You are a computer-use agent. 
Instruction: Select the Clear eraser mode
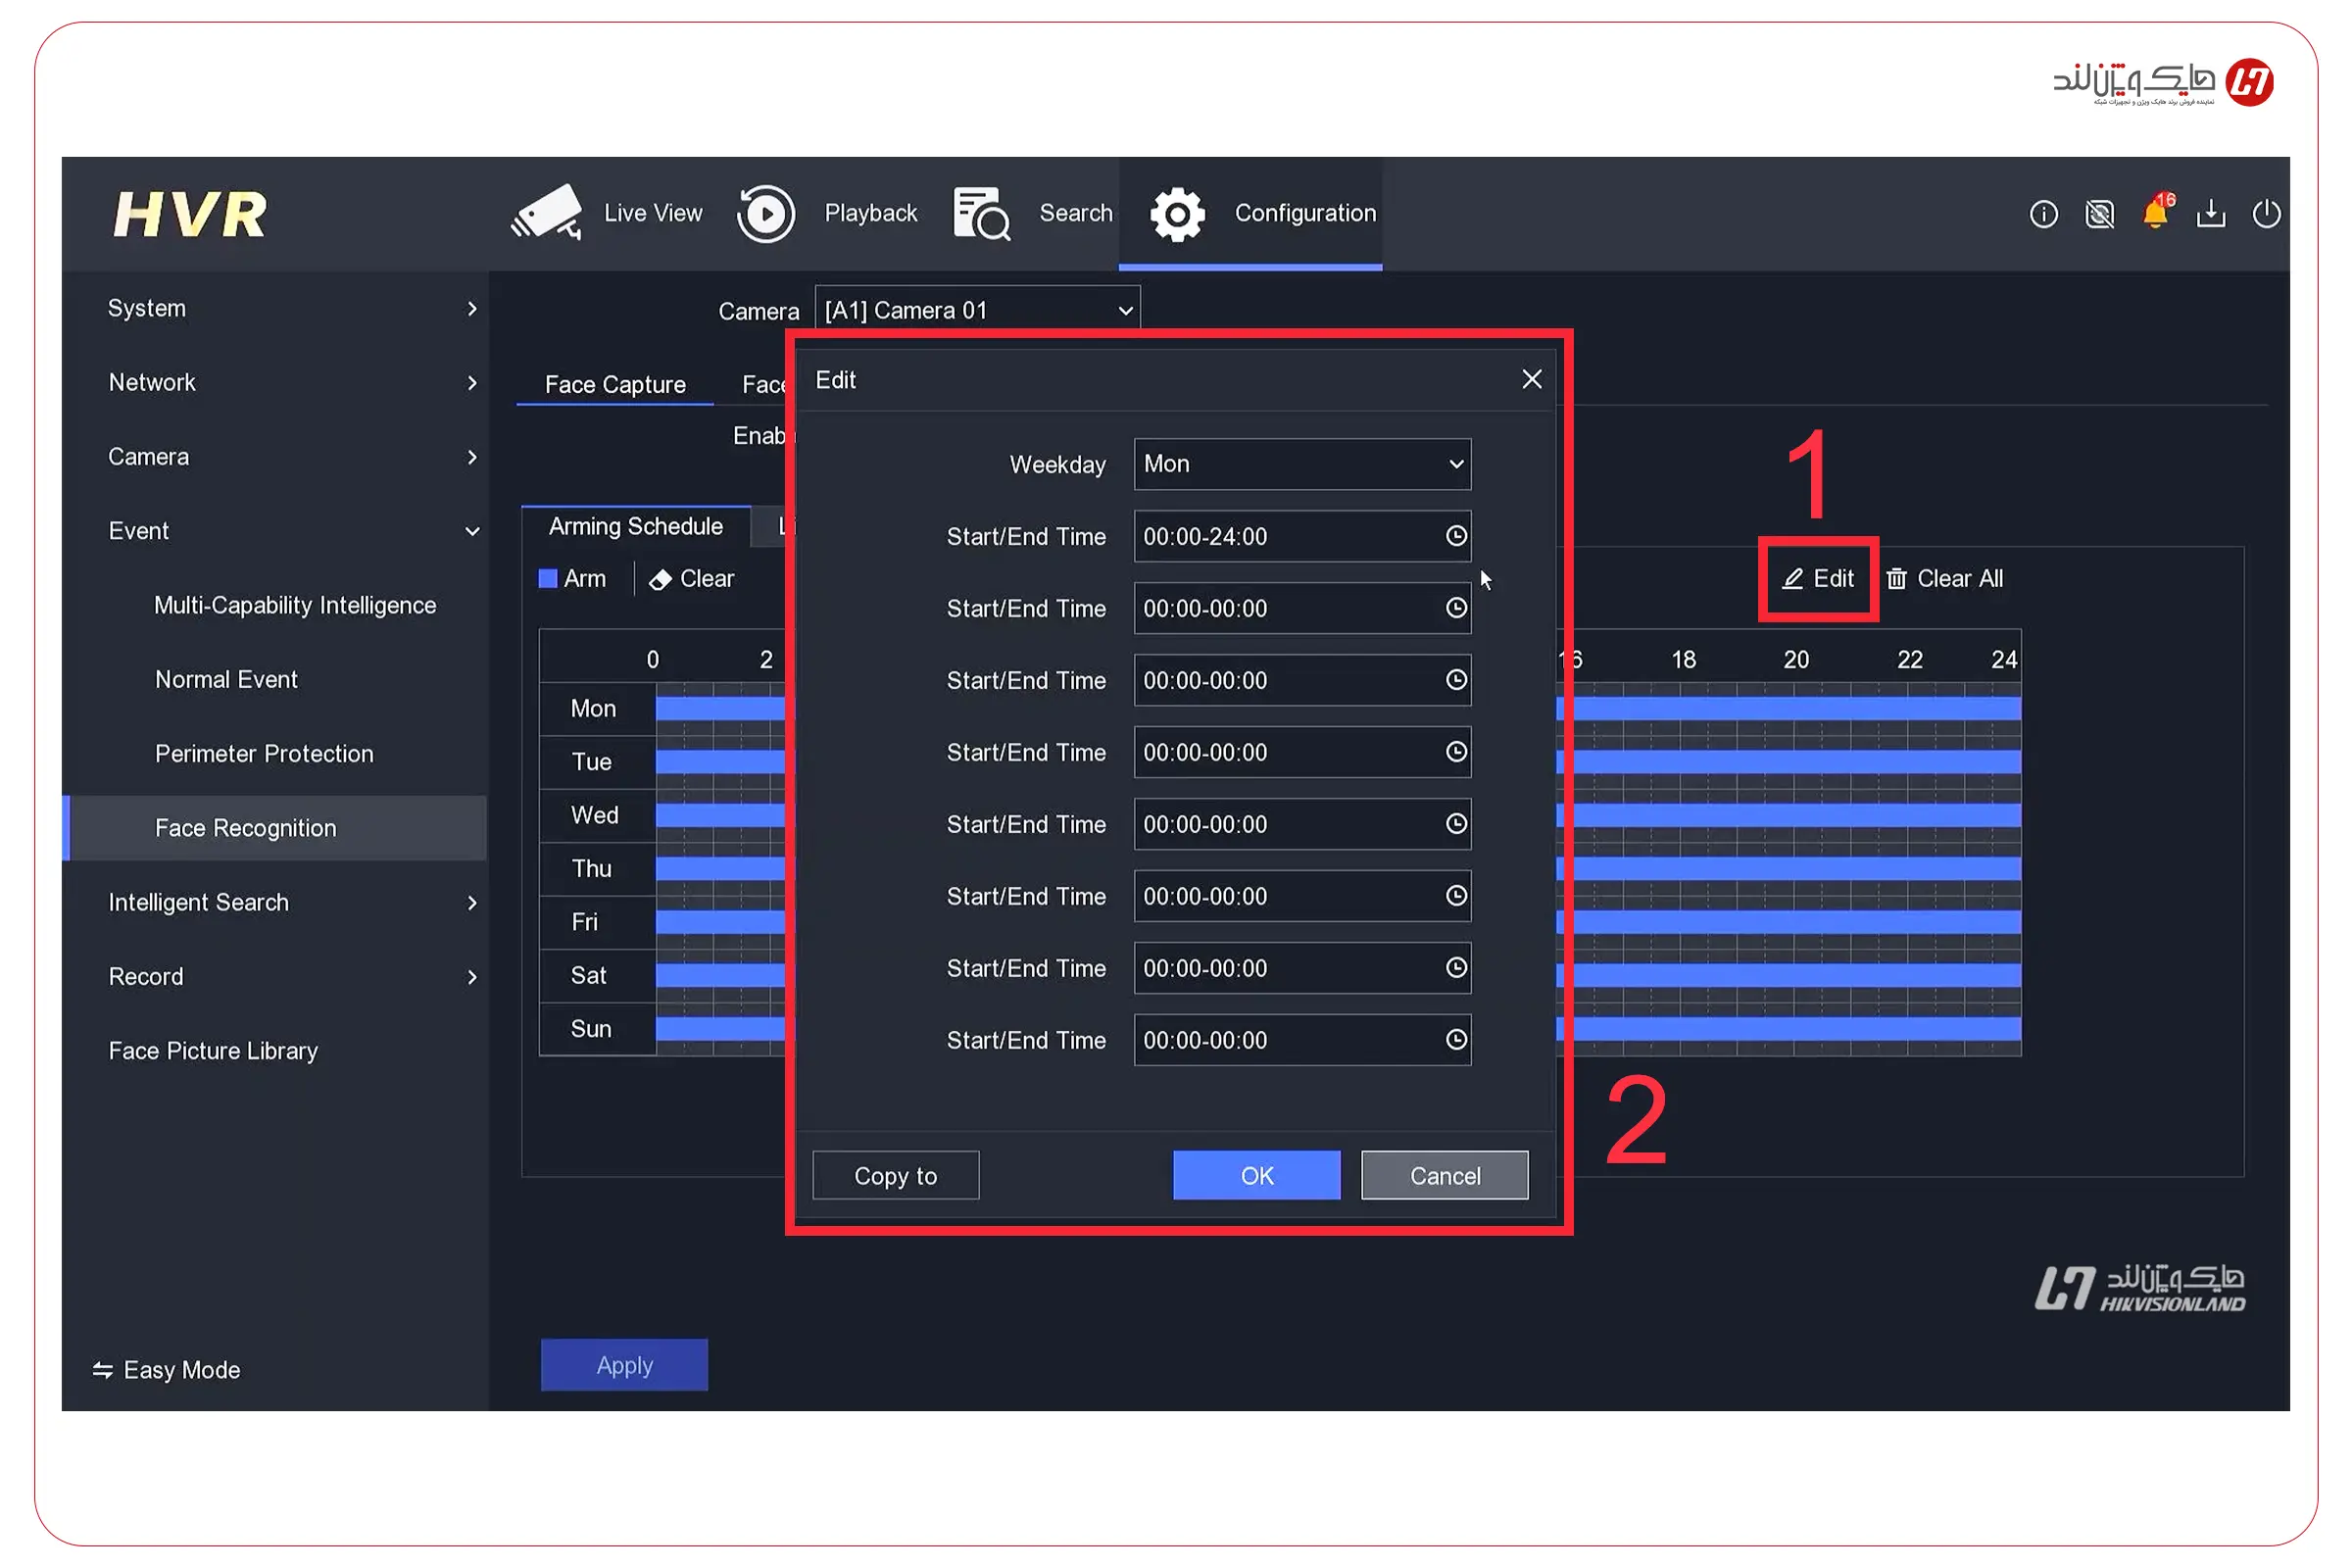(691, 579)
